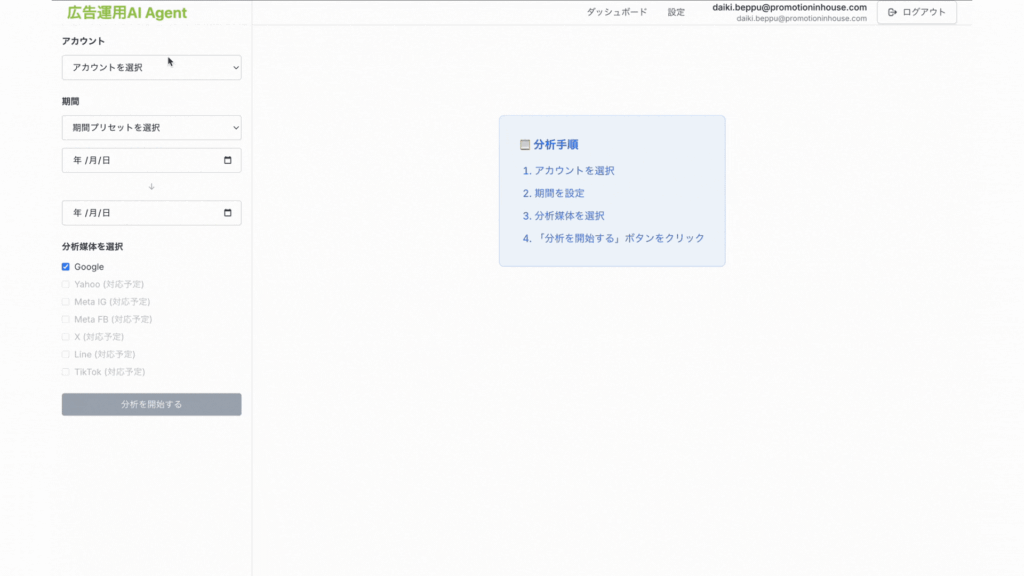Viewport: 1024px width, 576px height.
Task: Click the clipboard icon beside 分析手順
Action: pos(523,142)
